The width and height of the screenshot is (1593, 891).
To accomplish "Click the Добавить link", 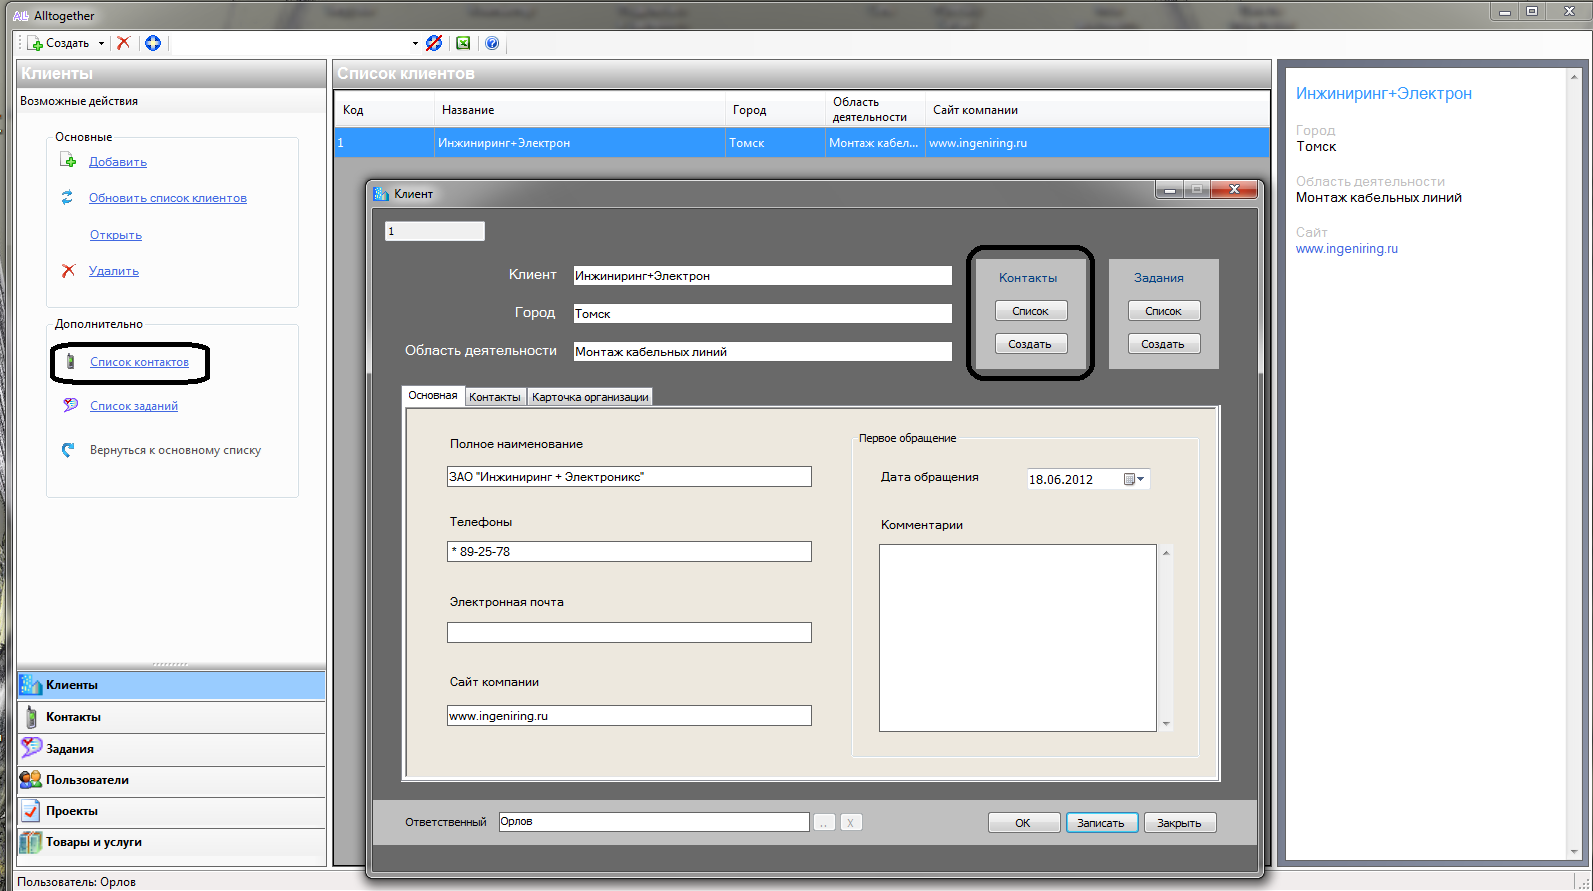I will point(118,162).
